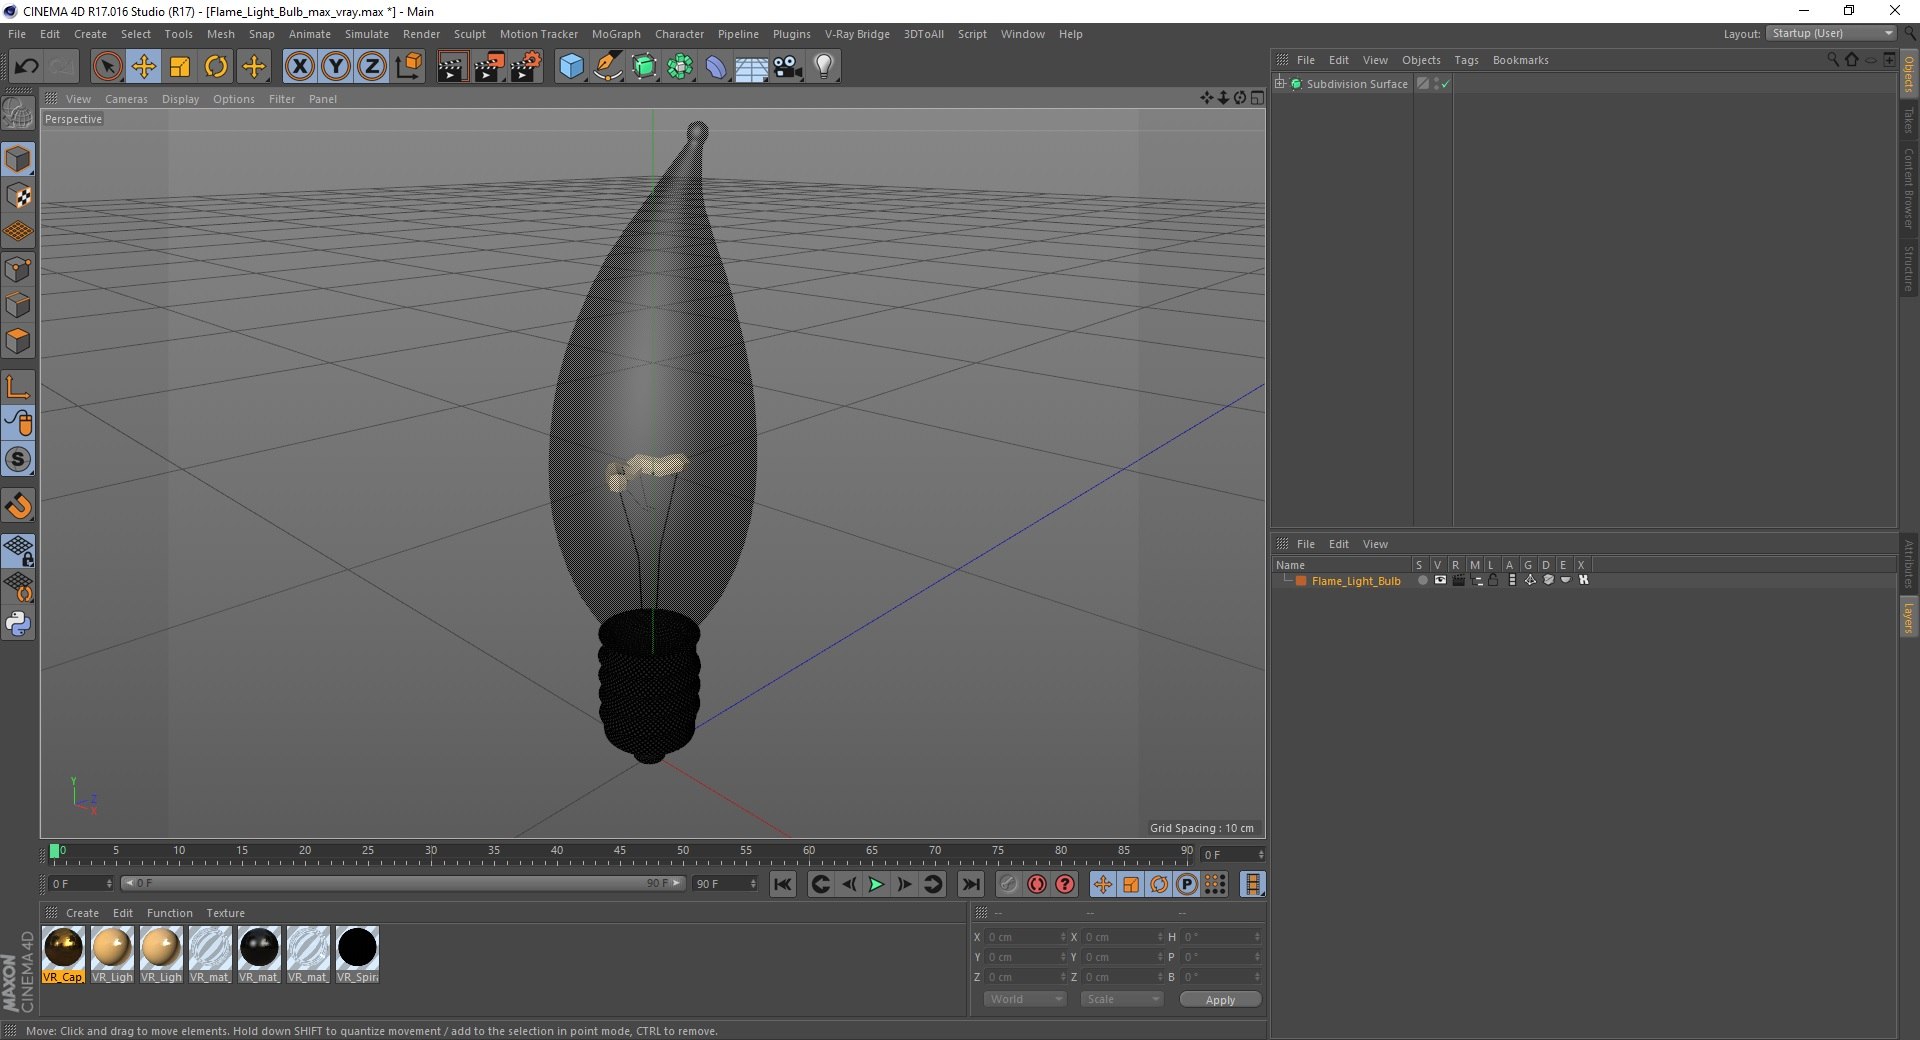
Task: Select the Scale tool in top toolbar
Action: point(180,67)
